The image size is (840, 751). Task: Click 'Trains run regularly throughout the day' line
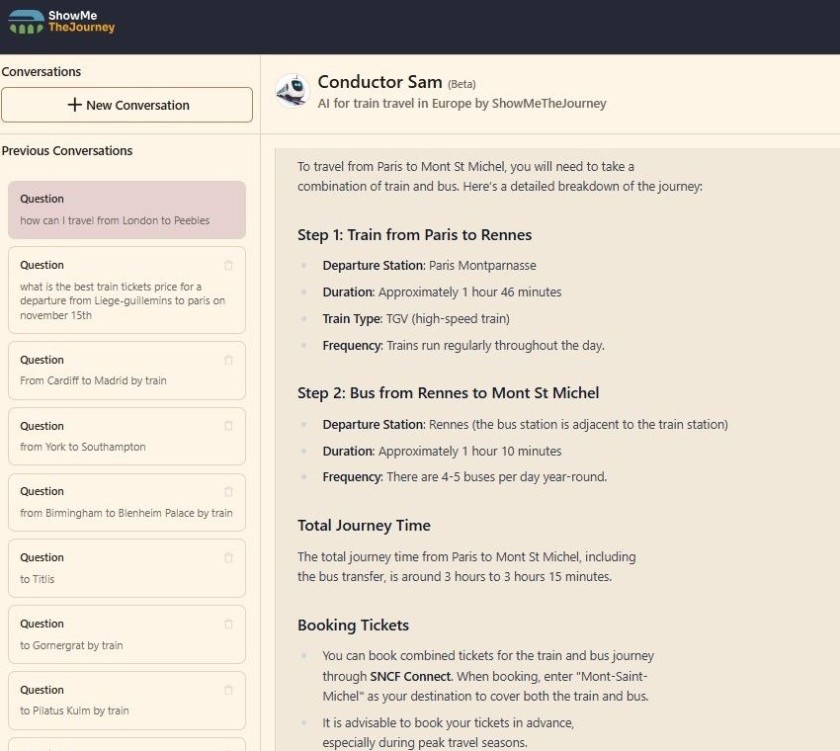click(463, 346)
